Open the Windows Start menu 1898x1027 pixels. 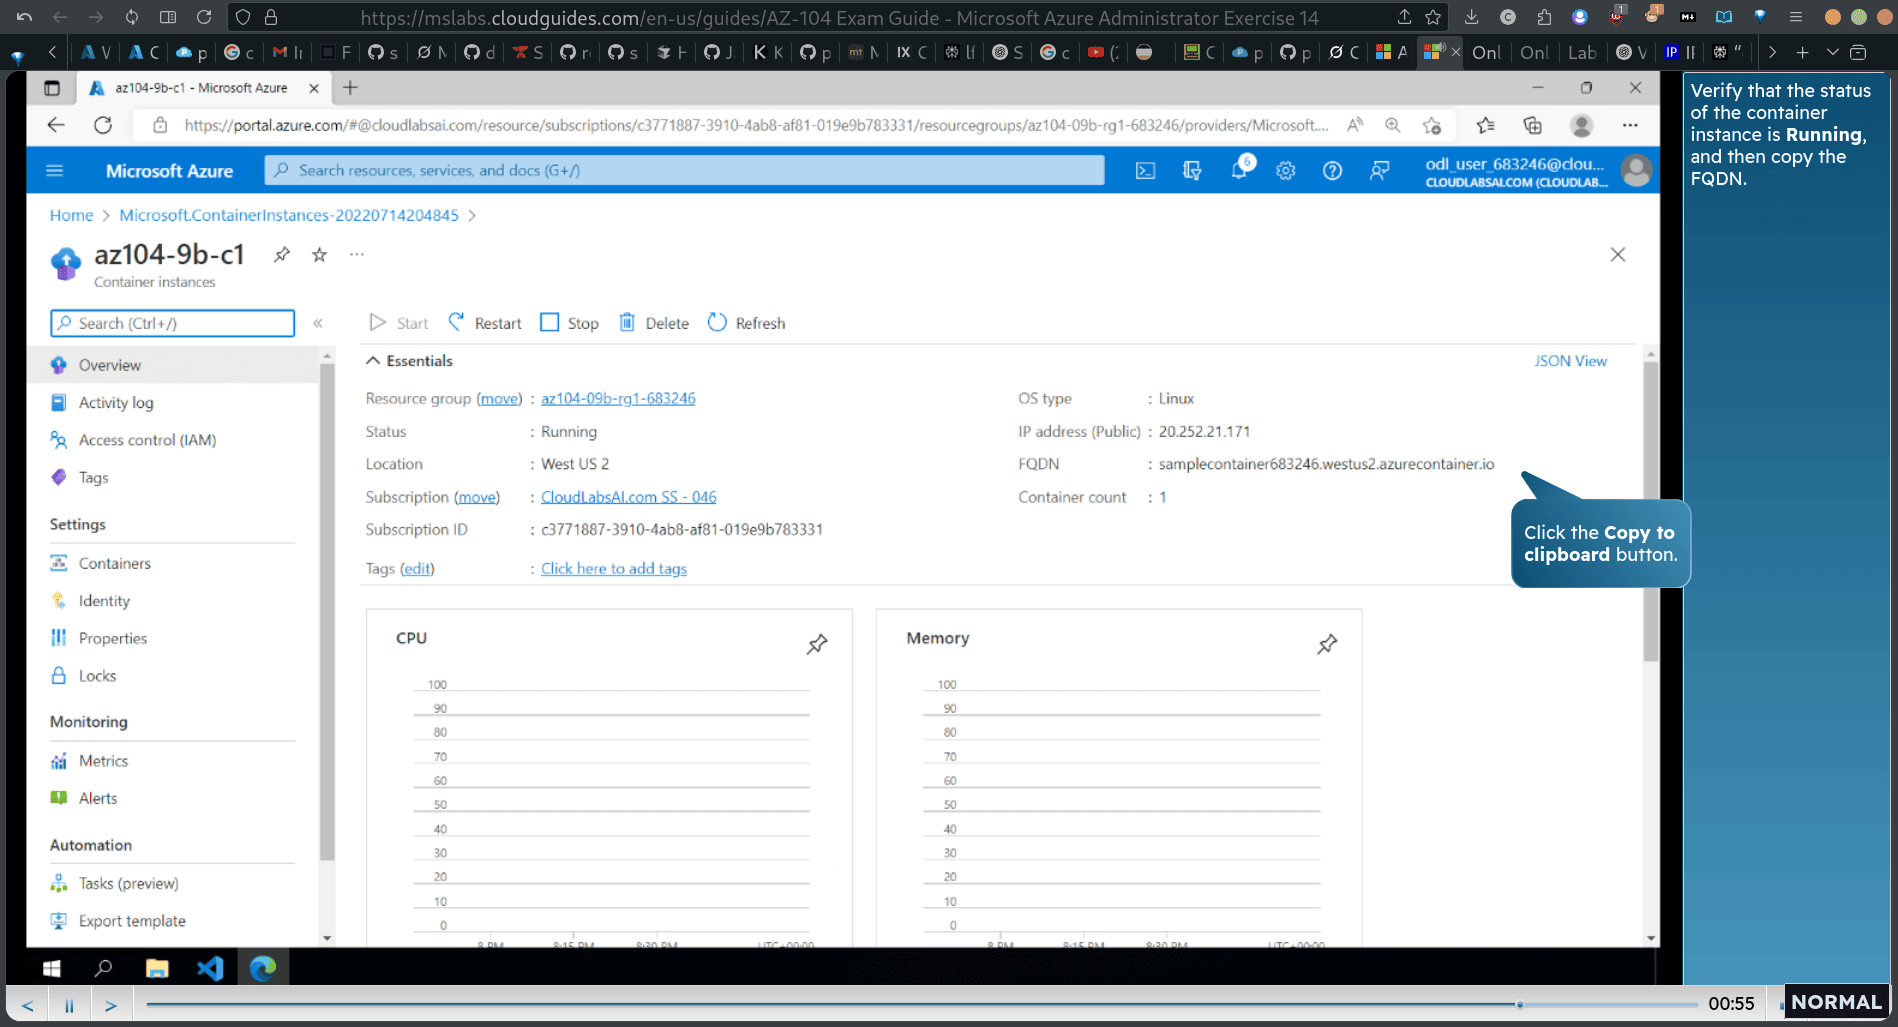tap(52, 968)
